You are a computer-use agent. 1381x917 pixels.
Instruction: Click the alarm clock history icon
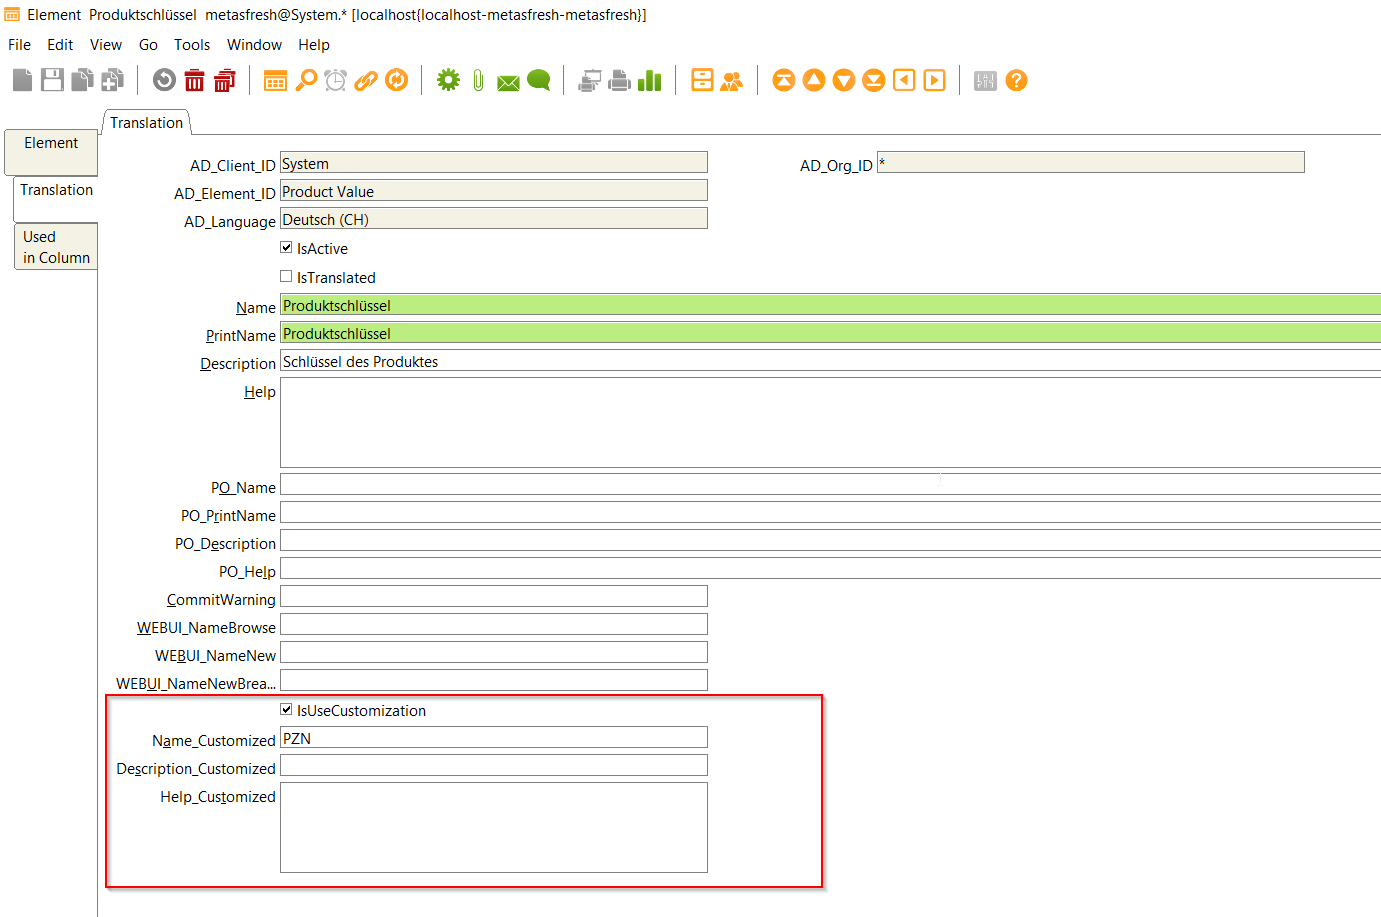(x=336, y=80)
